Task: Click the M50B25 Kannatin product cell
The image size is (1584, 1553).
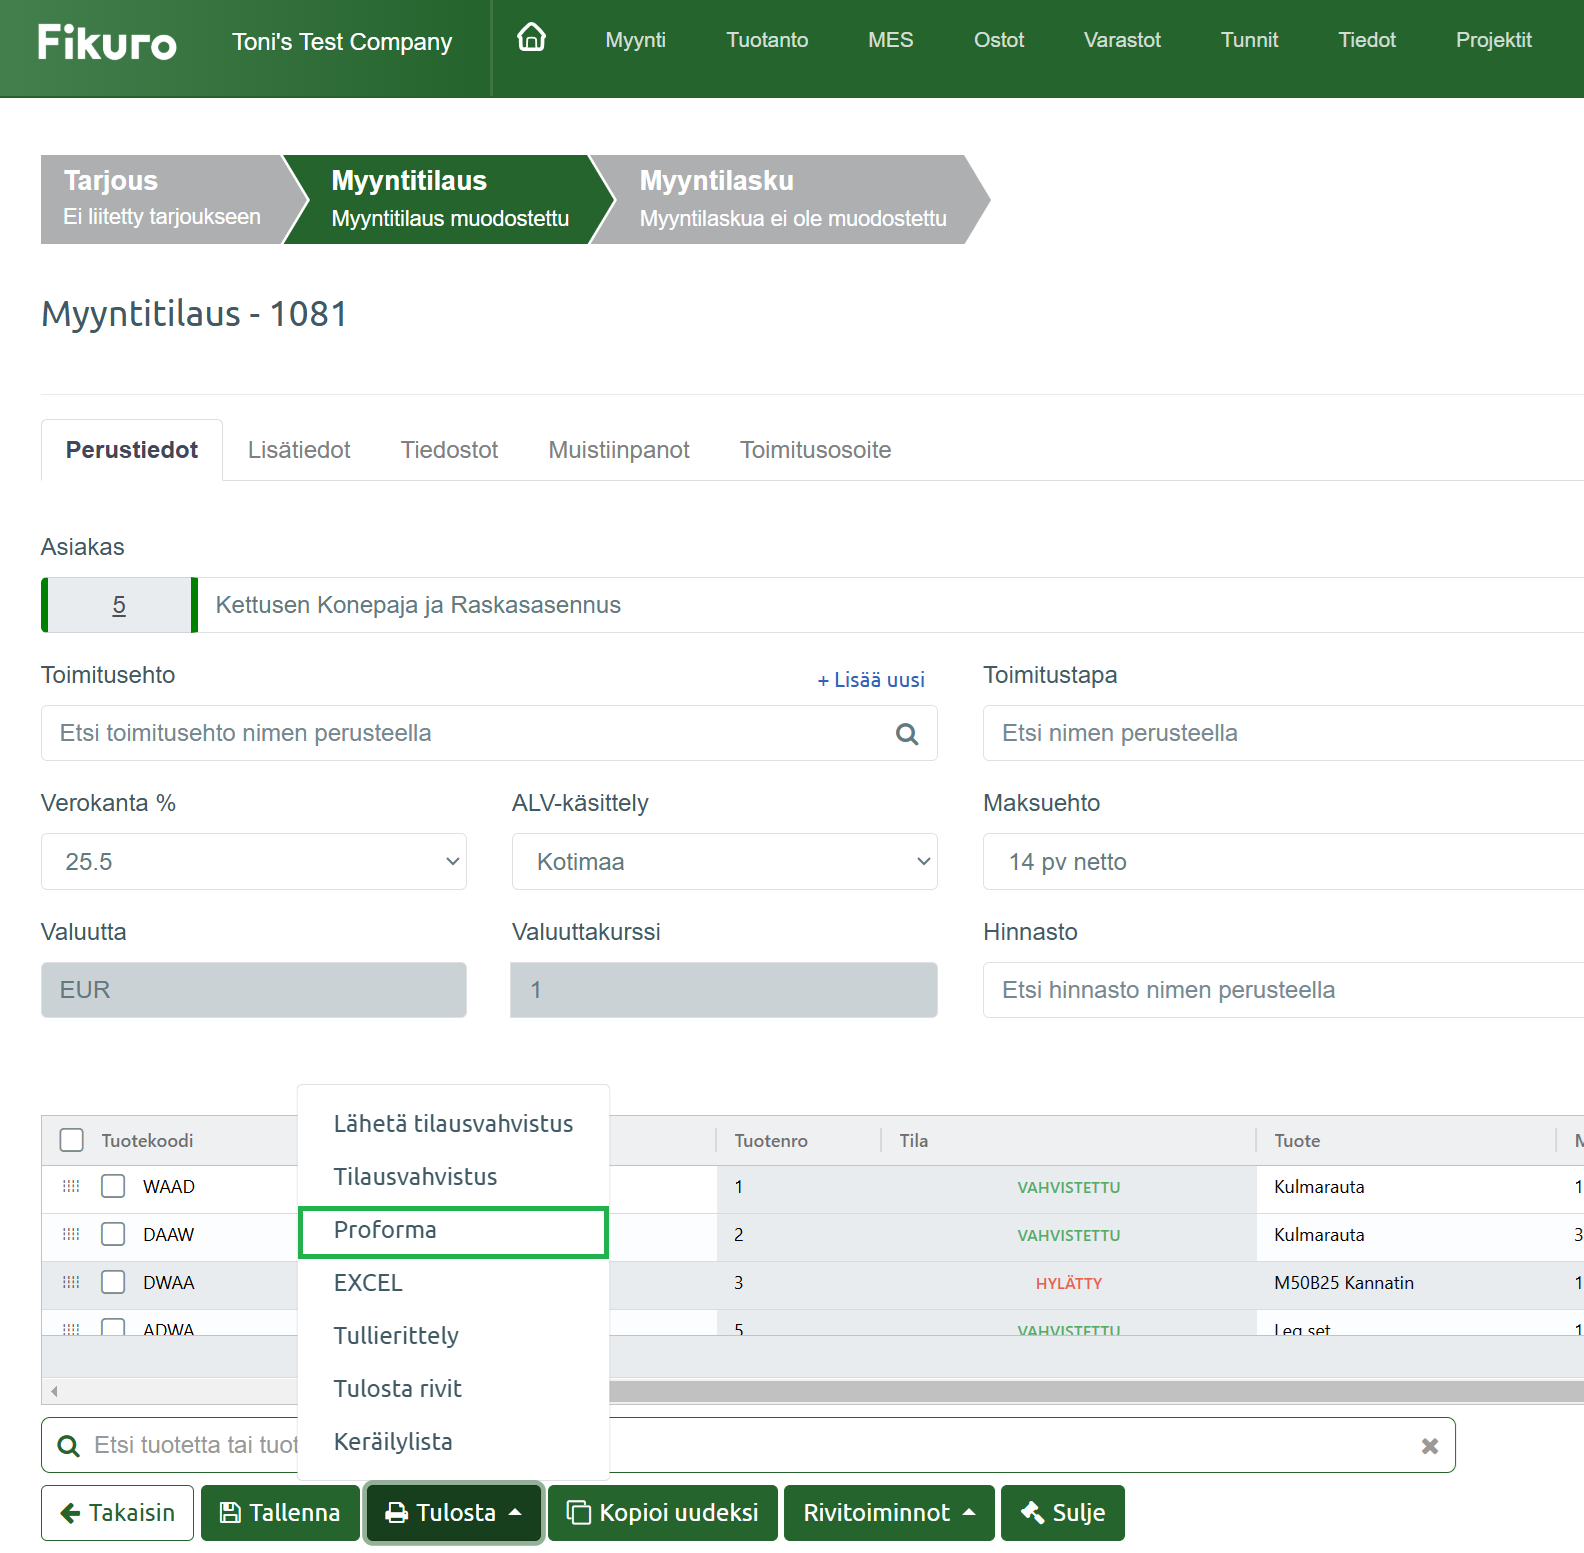Action: [x=1344, y=1283]
